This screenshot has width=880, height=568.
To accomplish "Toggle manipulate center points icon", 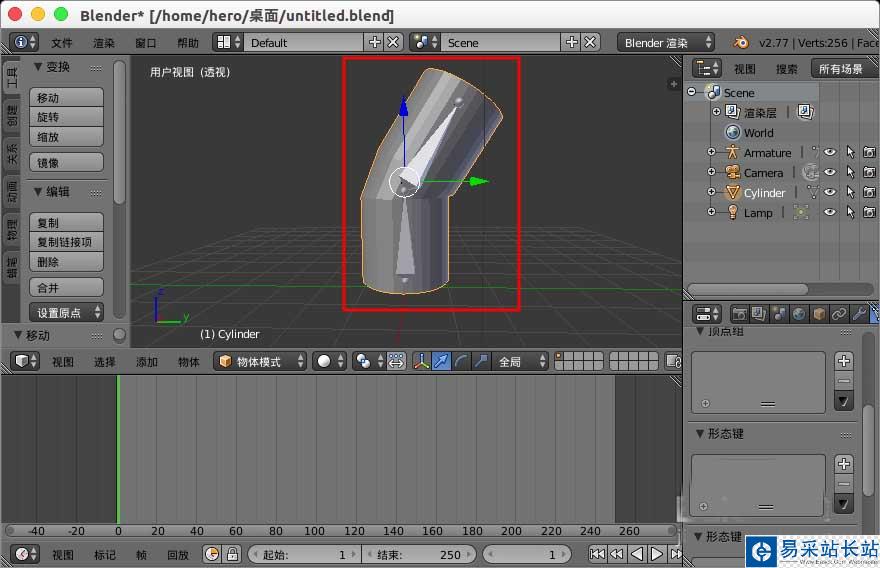I will 396,361.
